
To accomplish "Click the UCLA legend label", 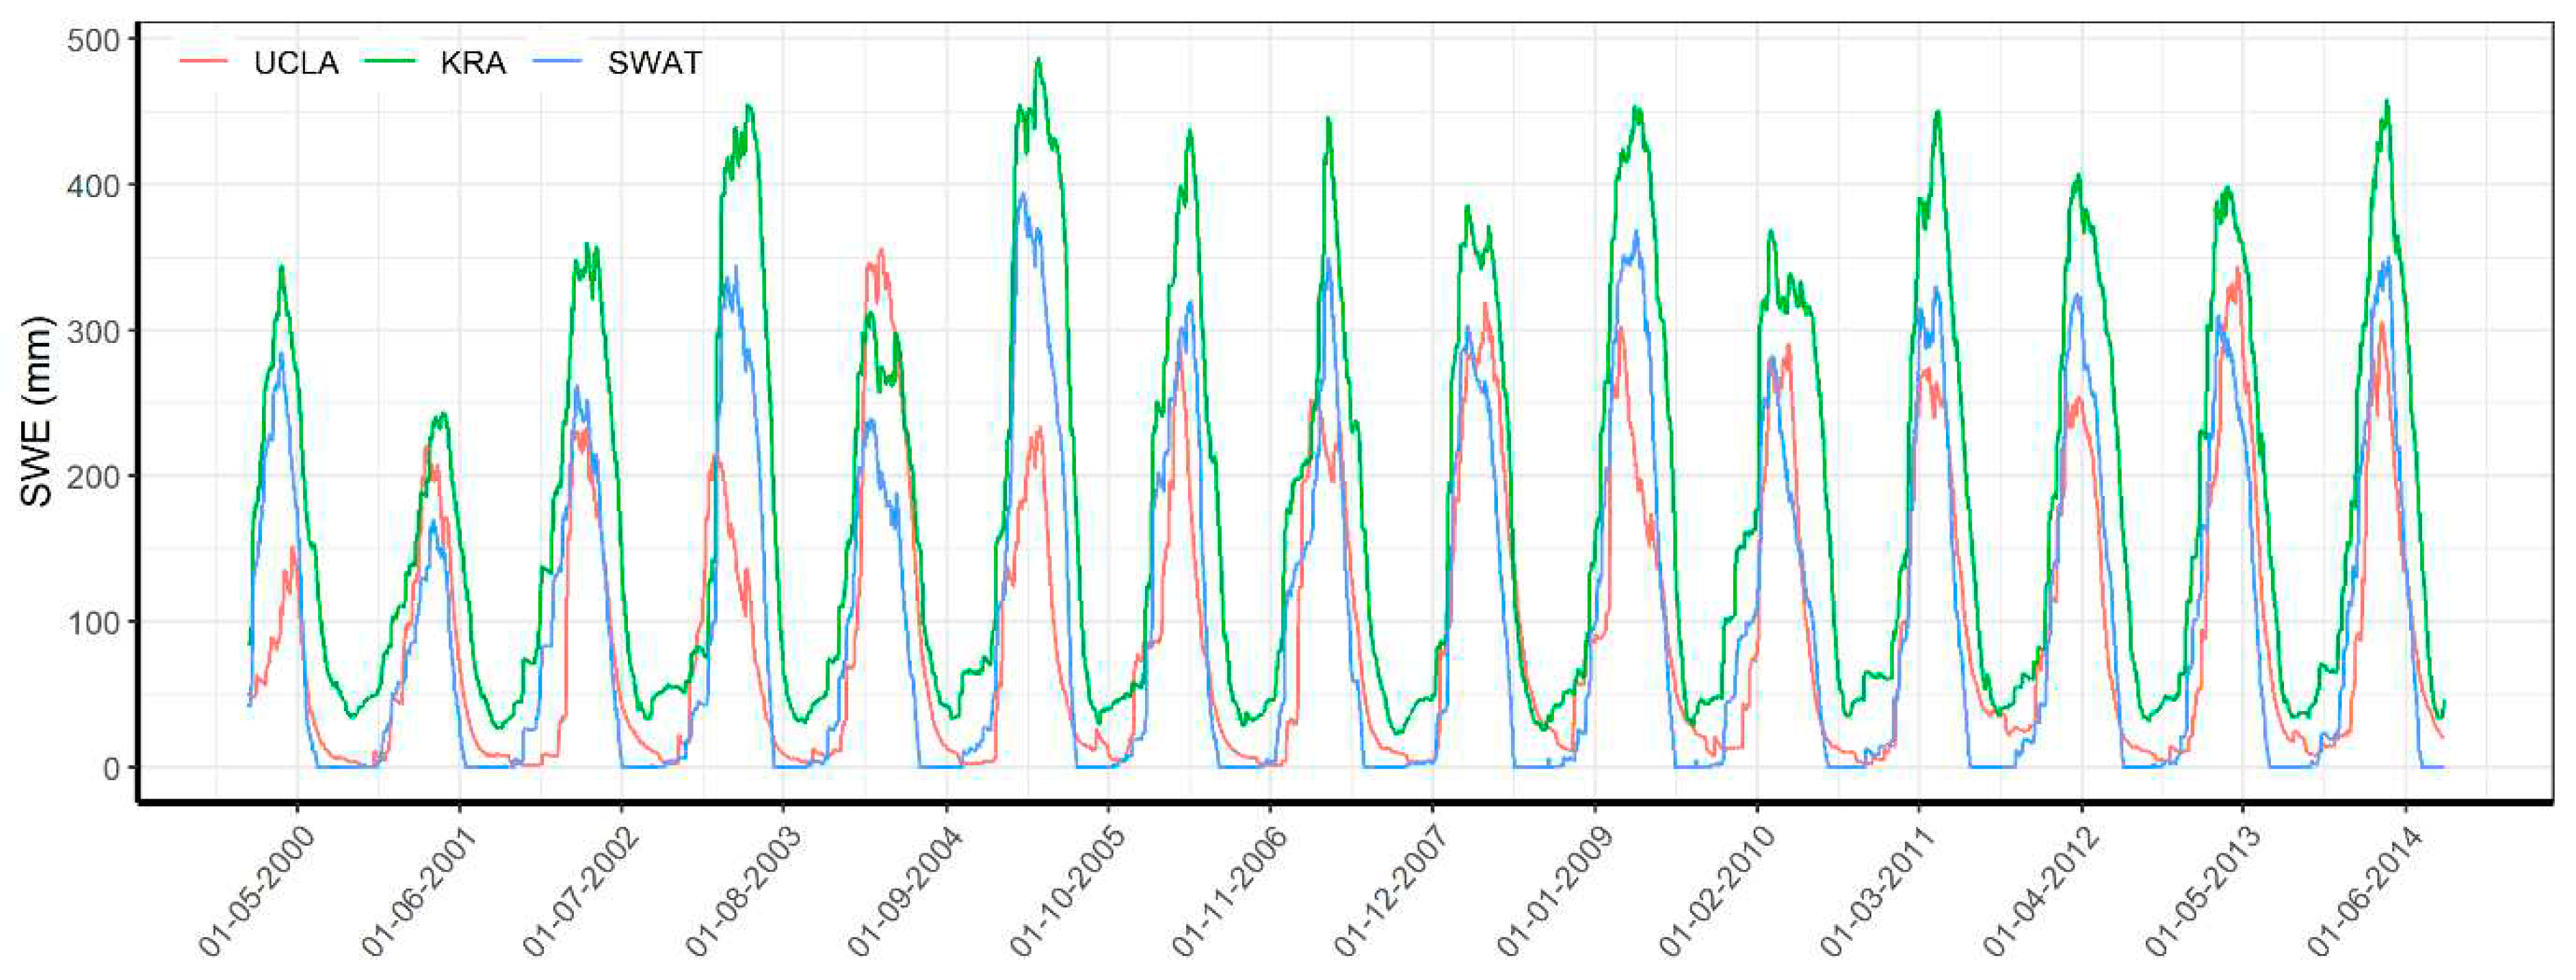I will click(x=296, y=63).
